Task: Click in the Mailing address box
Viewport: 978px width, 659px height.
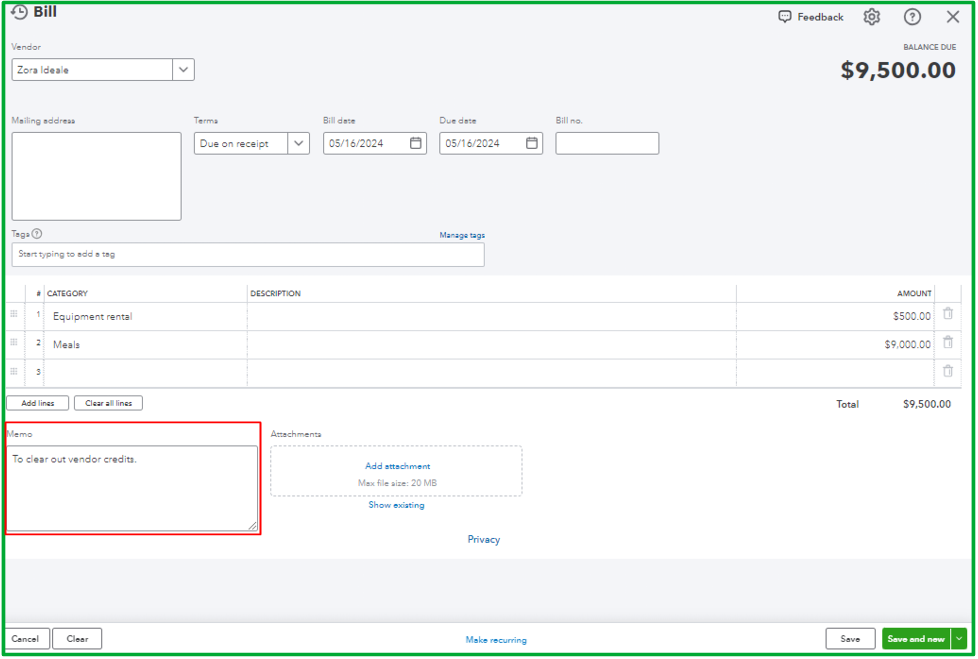Action: coord(97,176)
